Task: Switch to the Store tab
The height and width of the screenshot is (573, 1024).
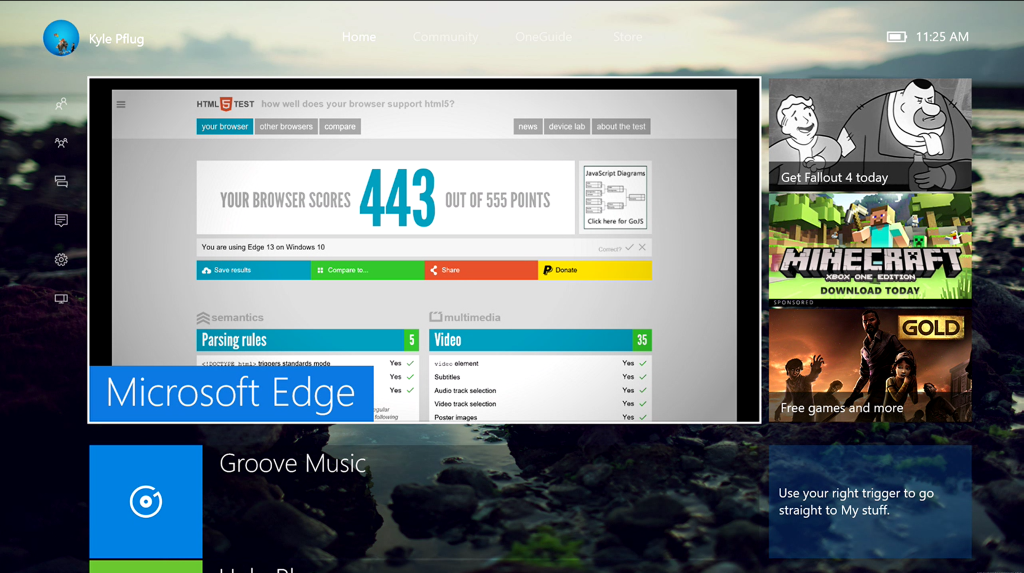Action: [x=628, y=37]
